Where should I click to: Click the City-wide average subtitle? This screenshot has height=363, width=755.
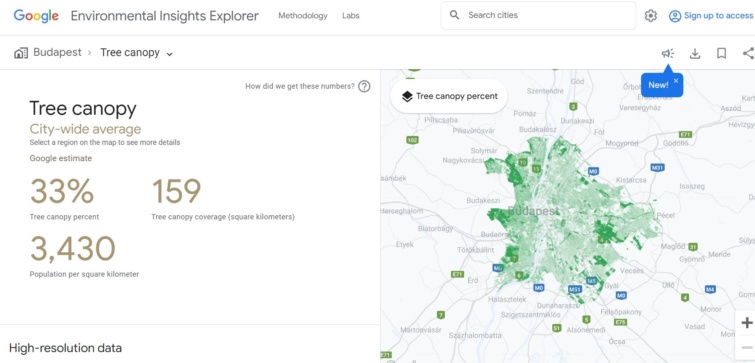(85, 129)
